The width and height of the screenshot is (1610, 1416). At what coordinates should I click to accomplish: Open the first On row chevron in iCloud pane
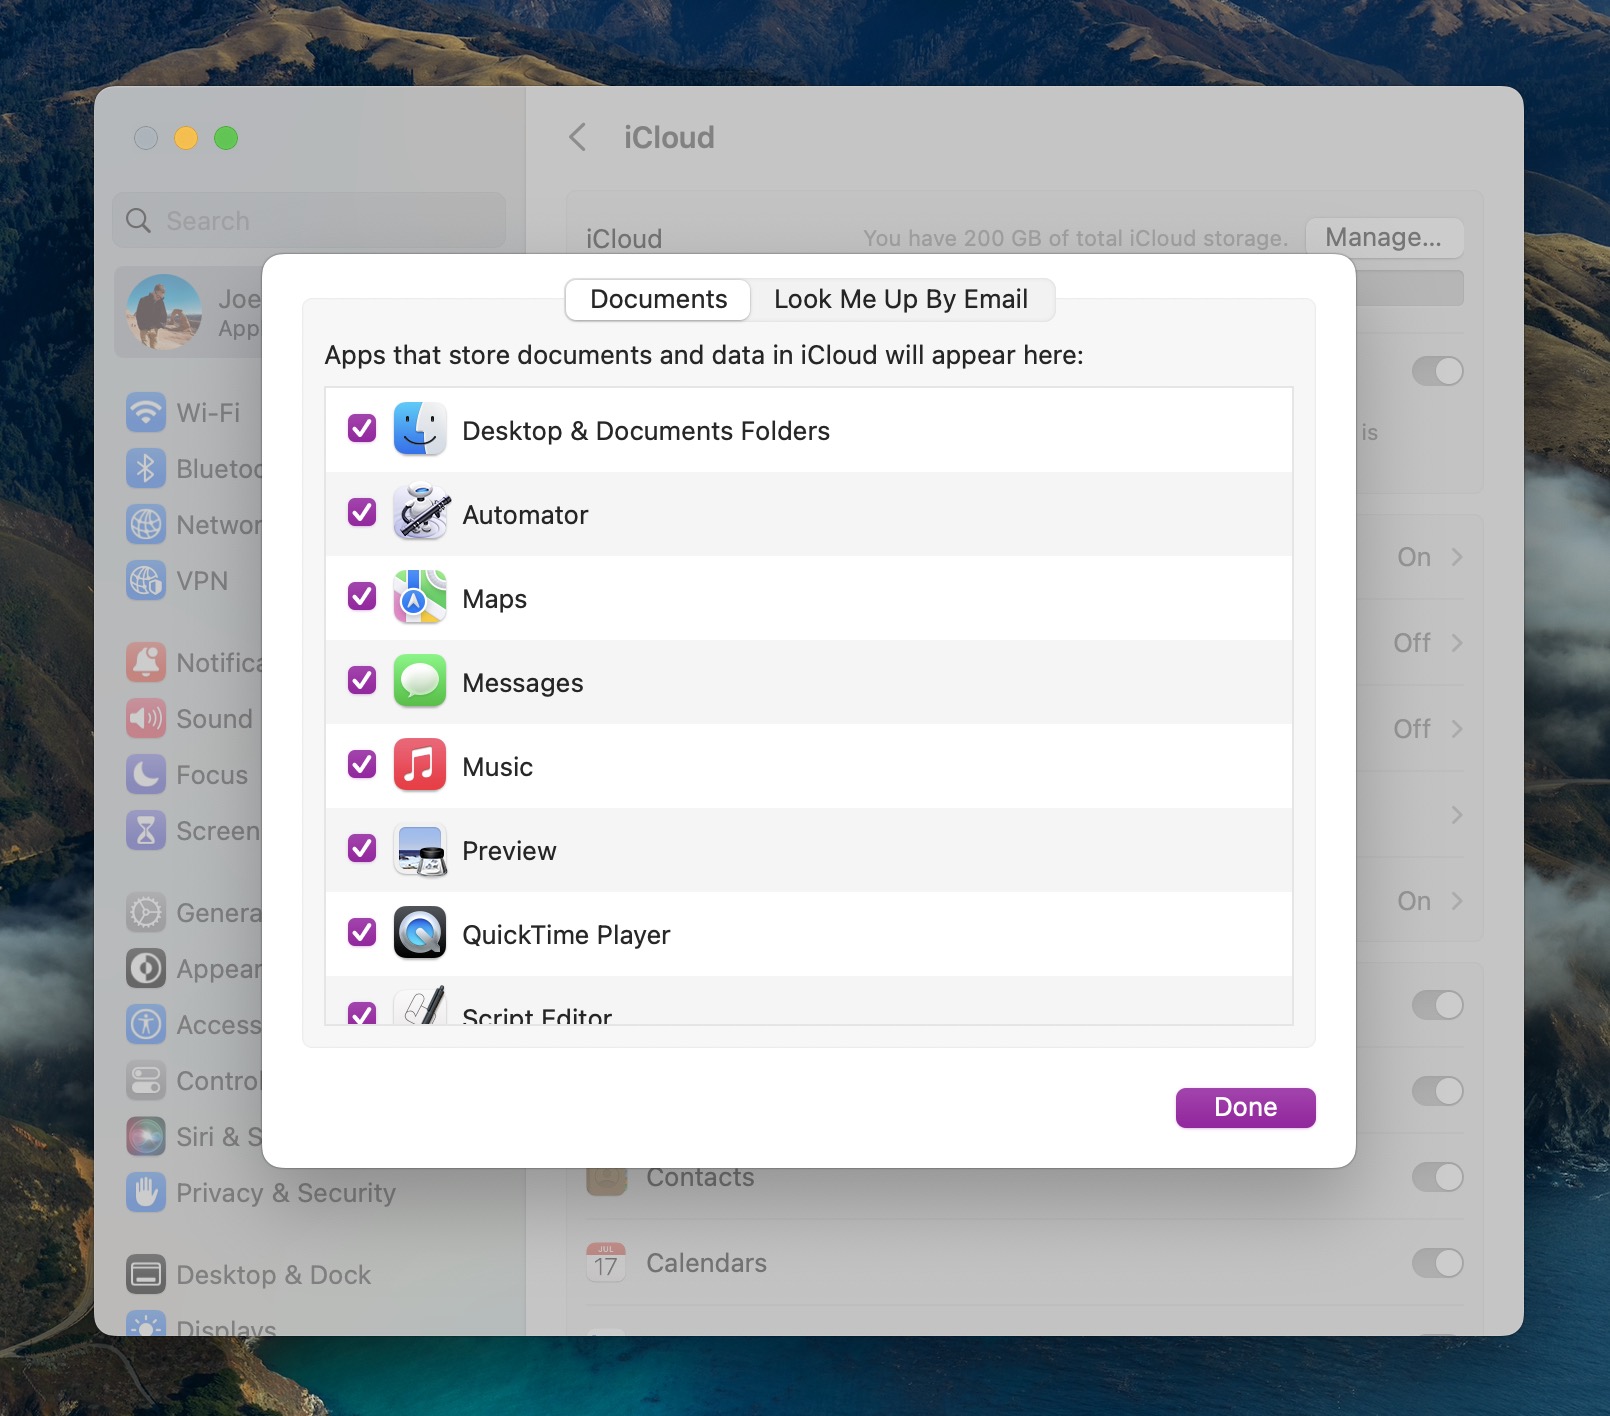pos(1457,557)
